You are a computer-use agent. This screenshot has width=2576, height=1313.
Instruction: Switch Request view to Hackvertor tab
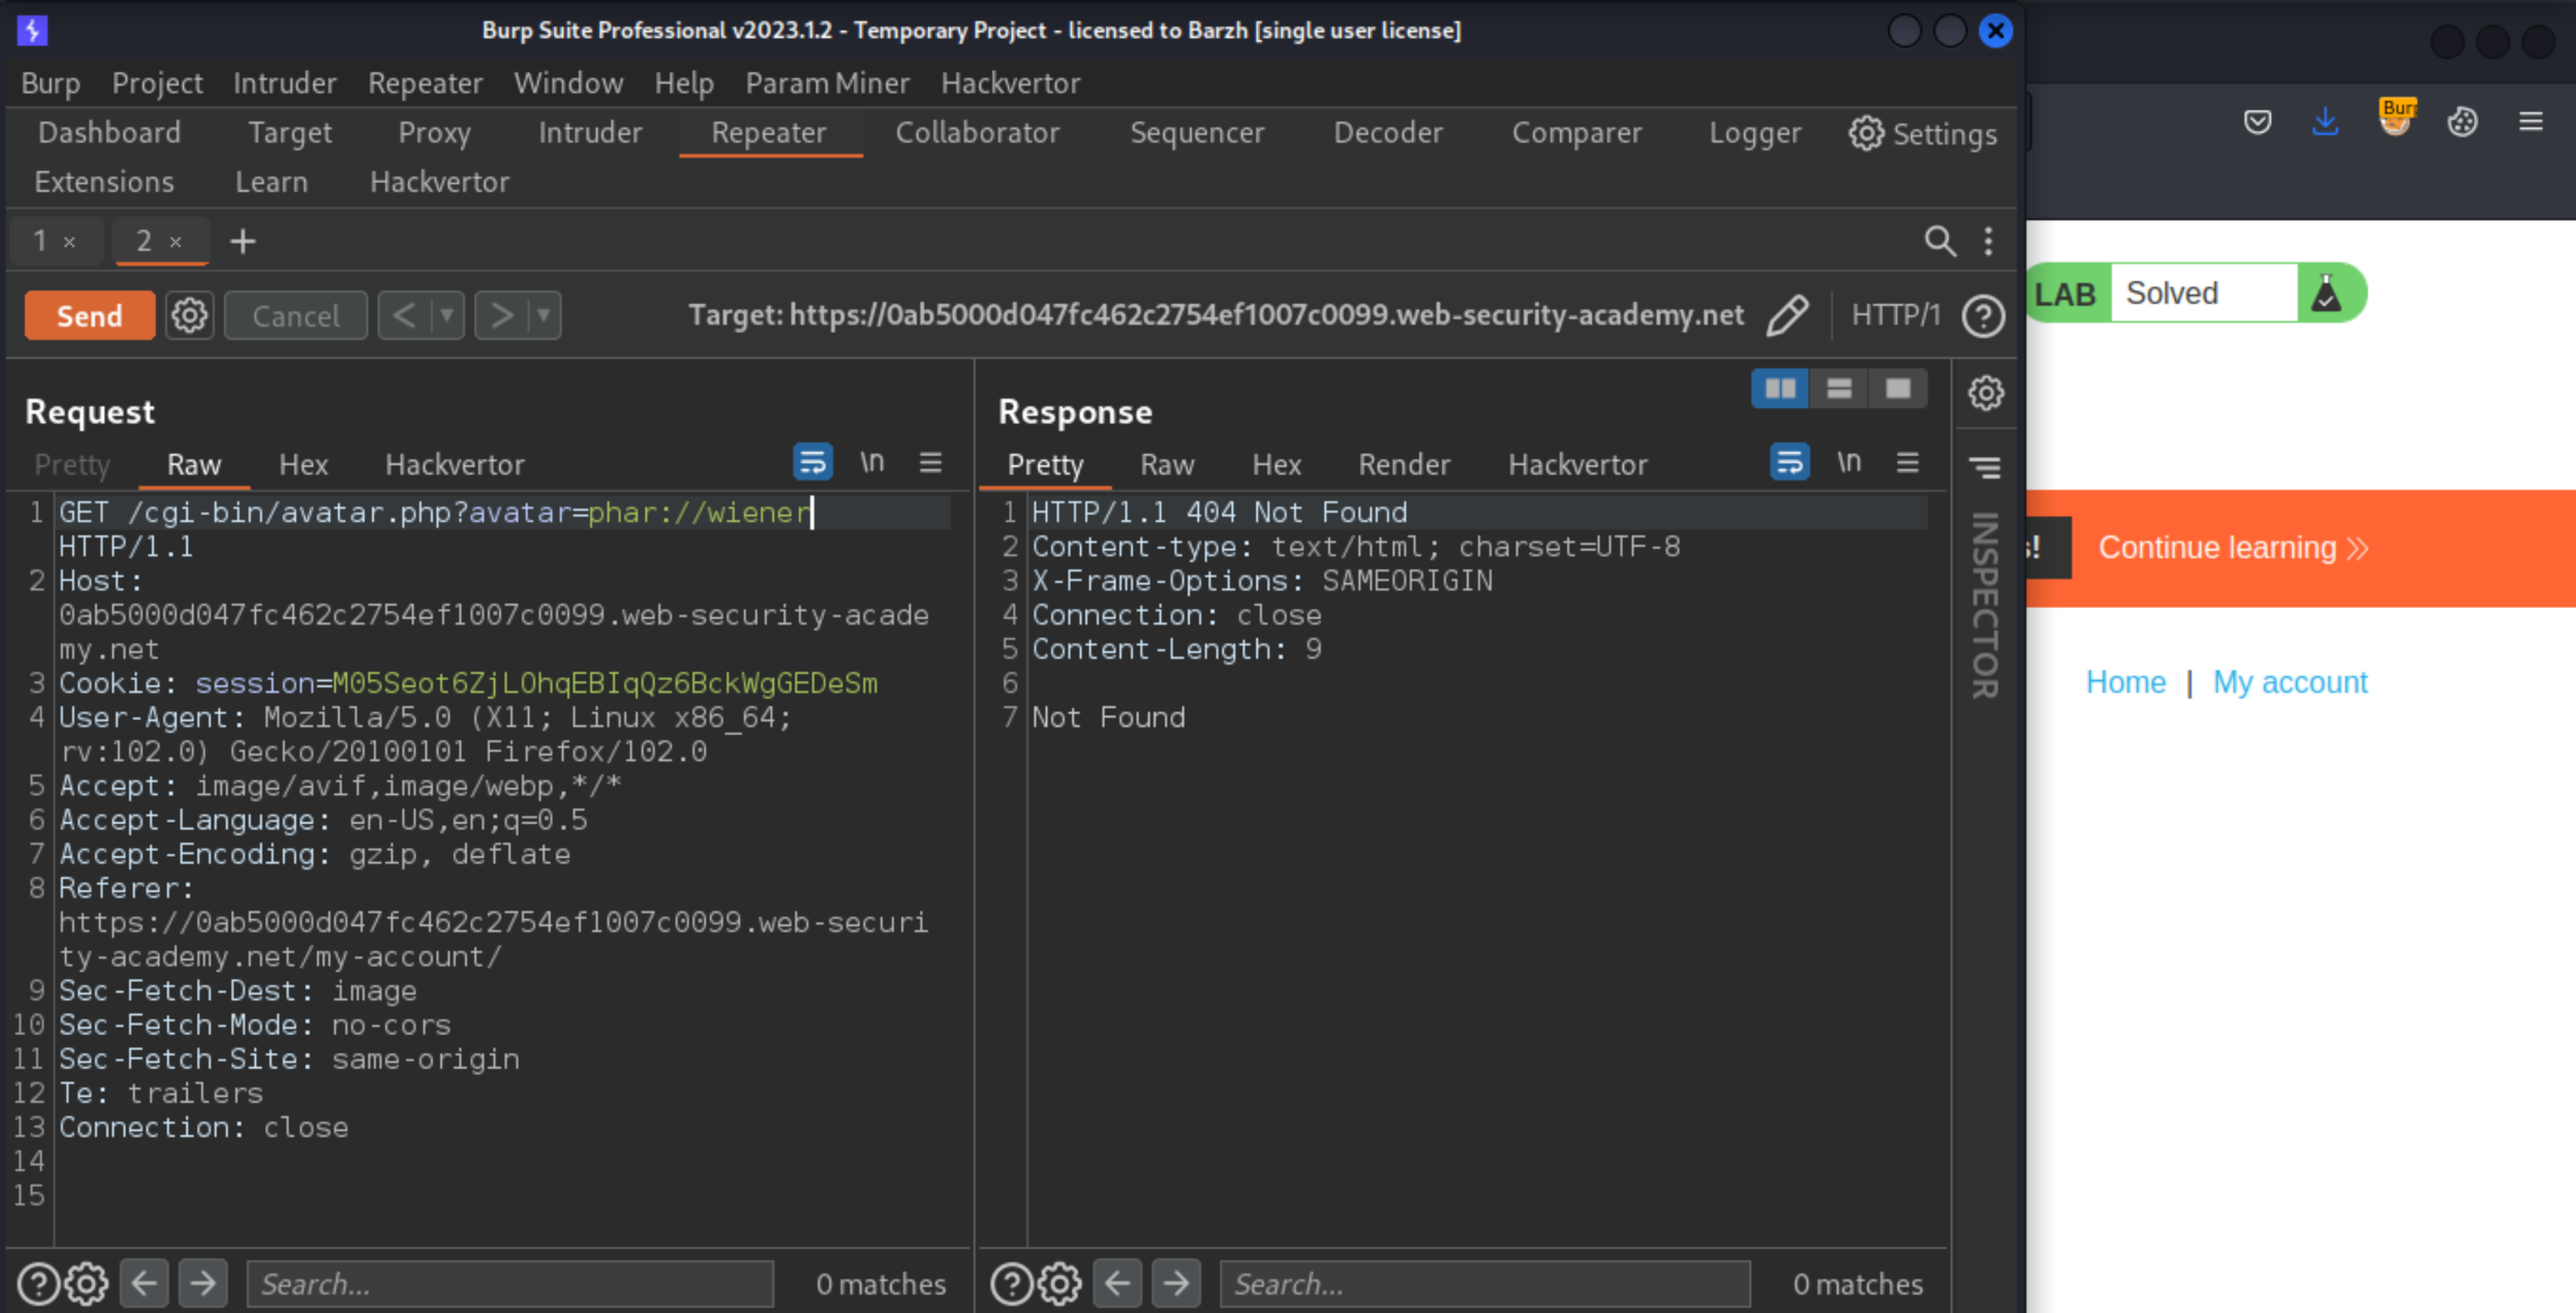click(455, 465)
